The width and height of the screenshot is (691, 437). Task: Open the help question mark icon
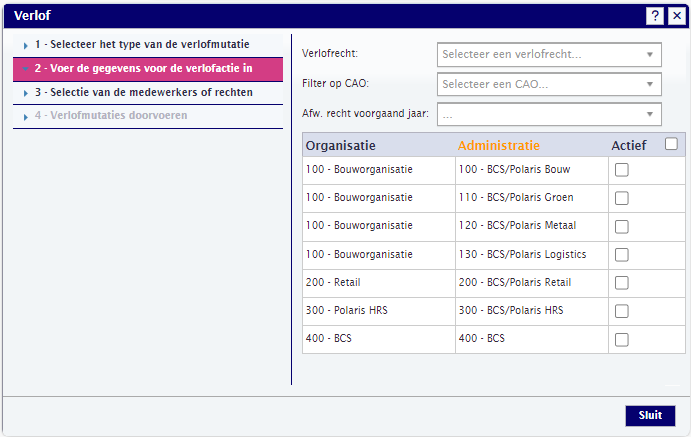[655, 16]
